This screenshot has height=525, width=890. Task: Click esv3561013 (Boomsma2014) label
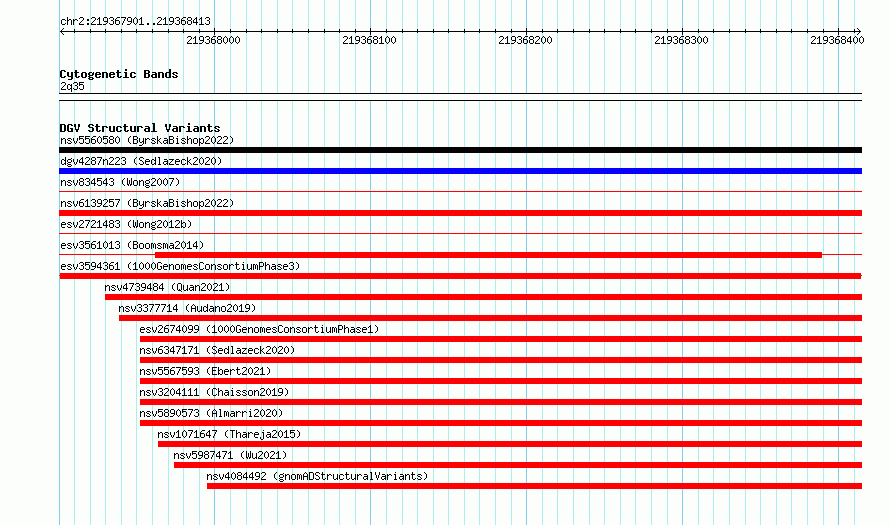tap(132, 245)
